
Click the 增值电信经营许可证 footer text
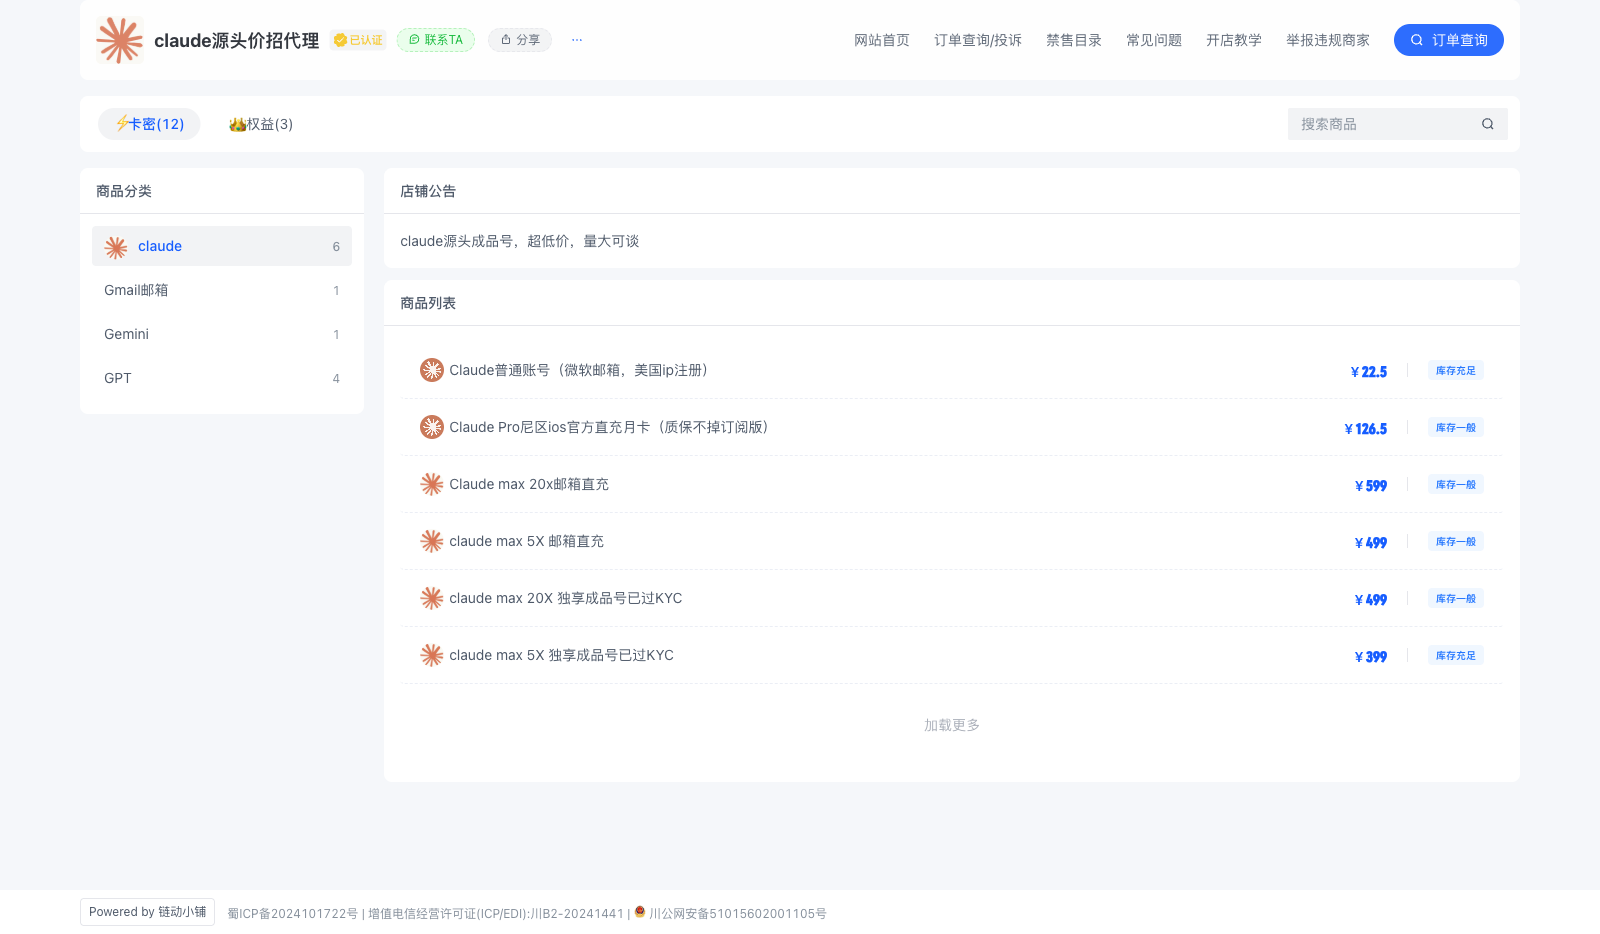coord(496,913)
